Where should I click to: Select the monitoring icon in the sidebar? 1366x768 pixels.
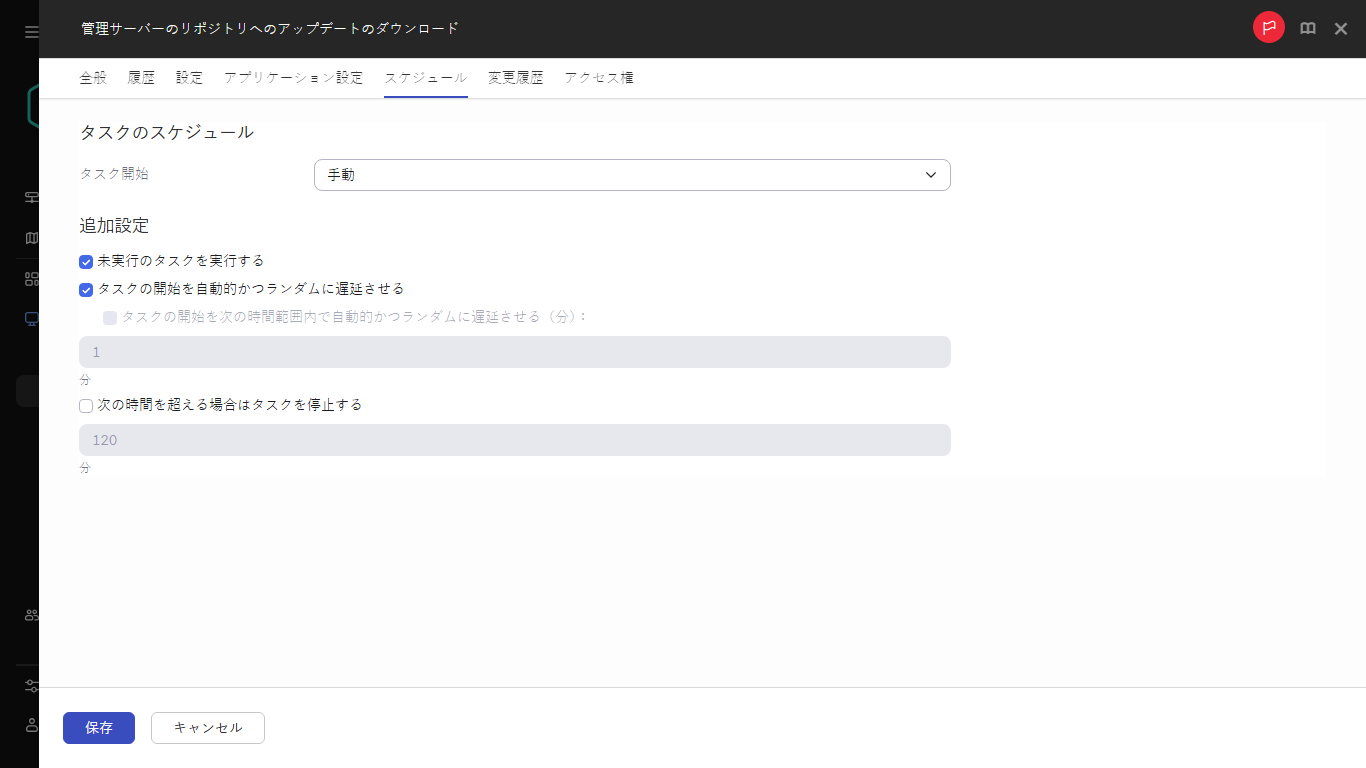[x=29, y=197]
